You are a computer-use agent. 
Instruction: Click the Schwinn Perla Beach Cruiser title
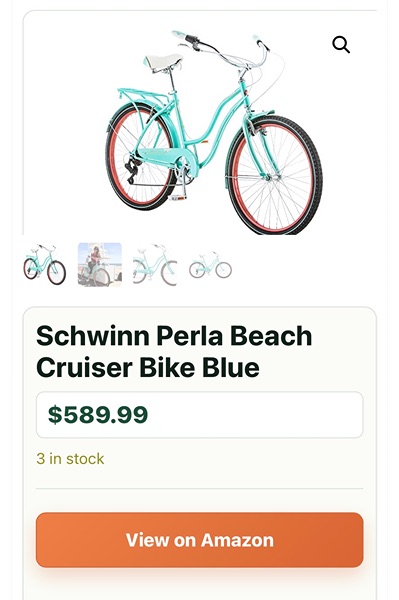(x=174, y=351)
